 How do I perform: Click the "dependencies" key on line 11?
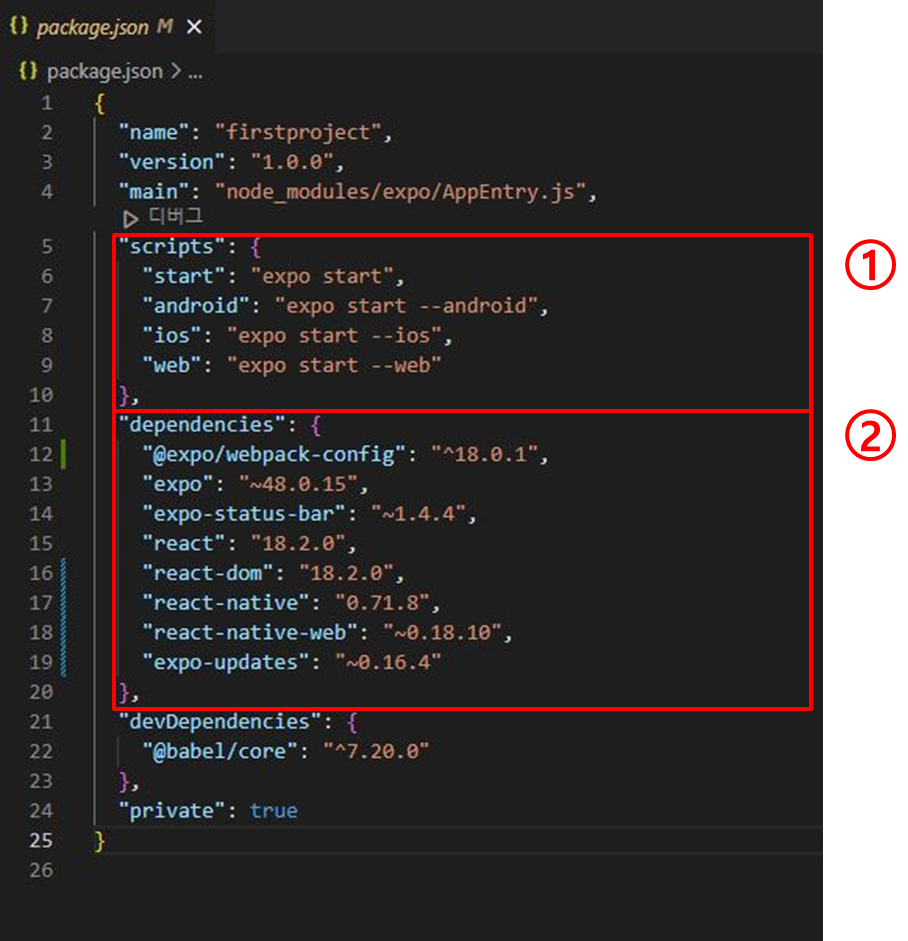point(202,425)
